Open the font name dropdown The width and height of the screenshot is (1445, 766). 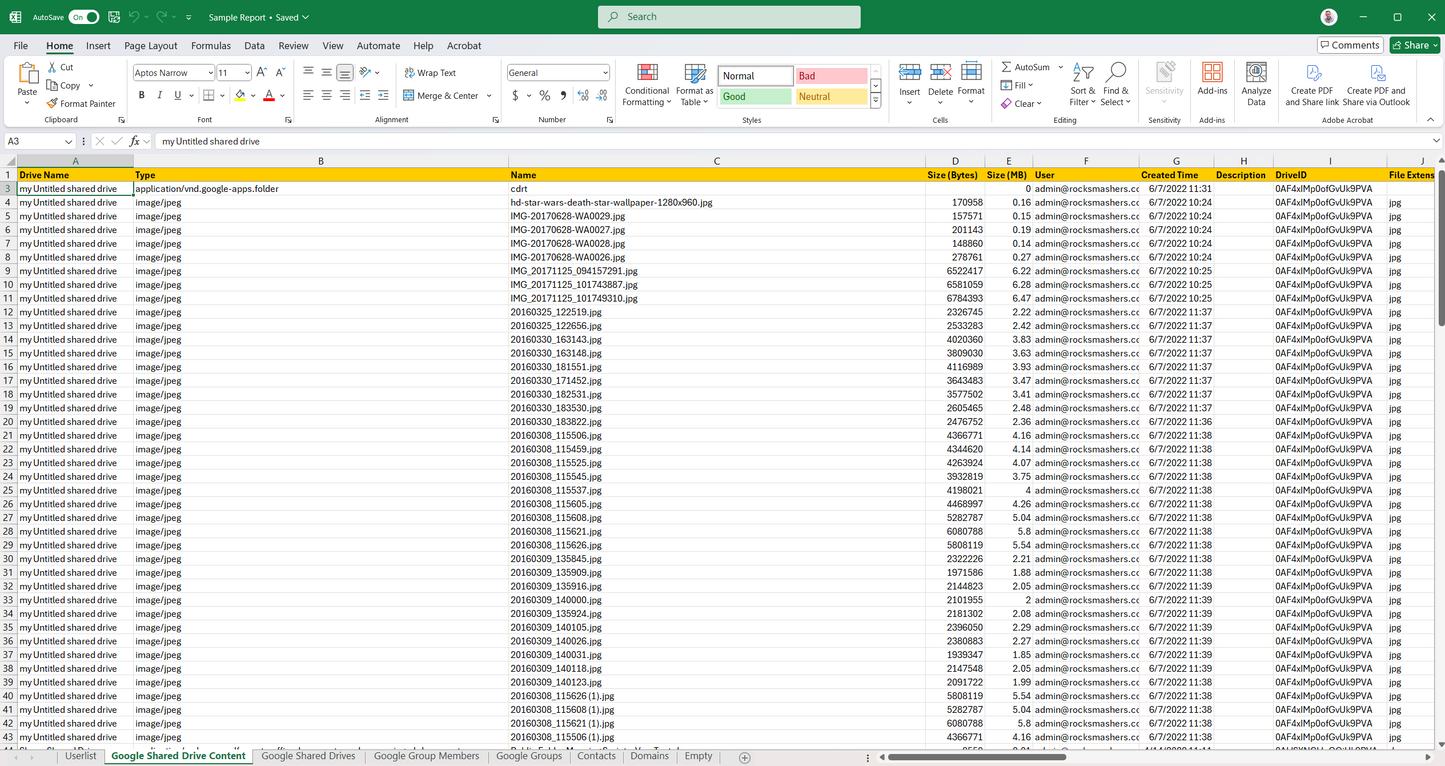coord(210,73)
